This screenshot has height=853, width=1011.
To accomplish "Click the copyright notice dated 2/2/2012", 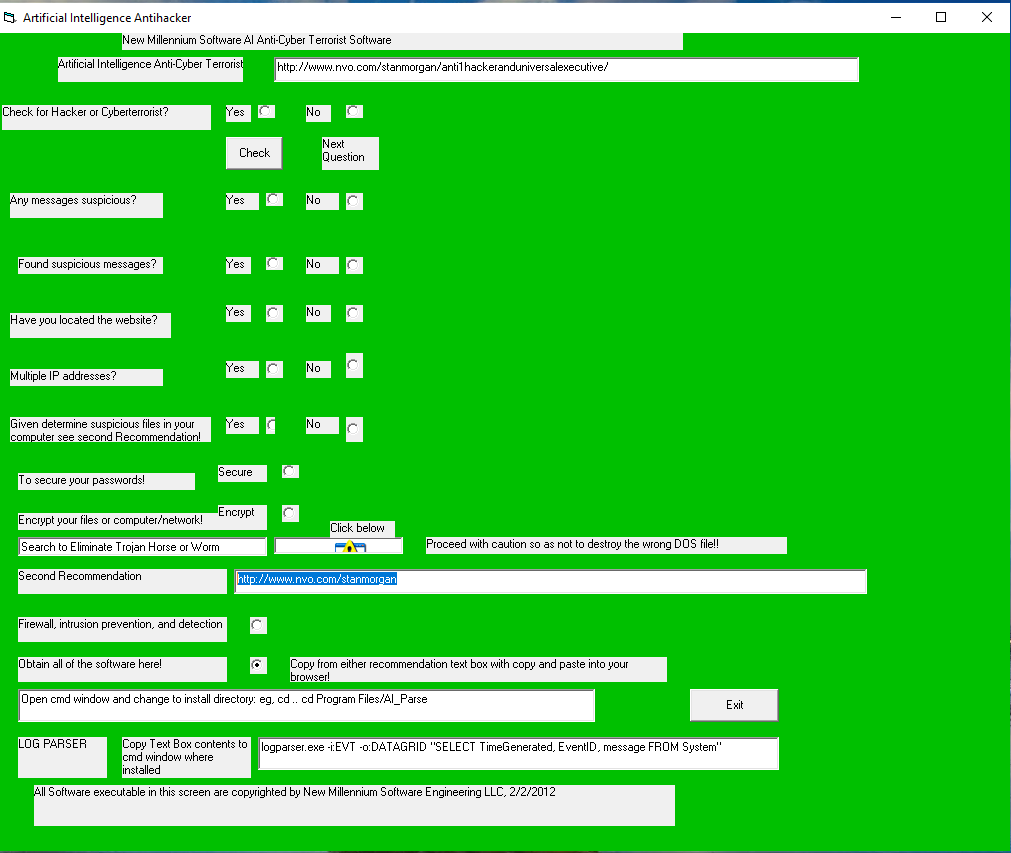I will (x=354, y=805).
